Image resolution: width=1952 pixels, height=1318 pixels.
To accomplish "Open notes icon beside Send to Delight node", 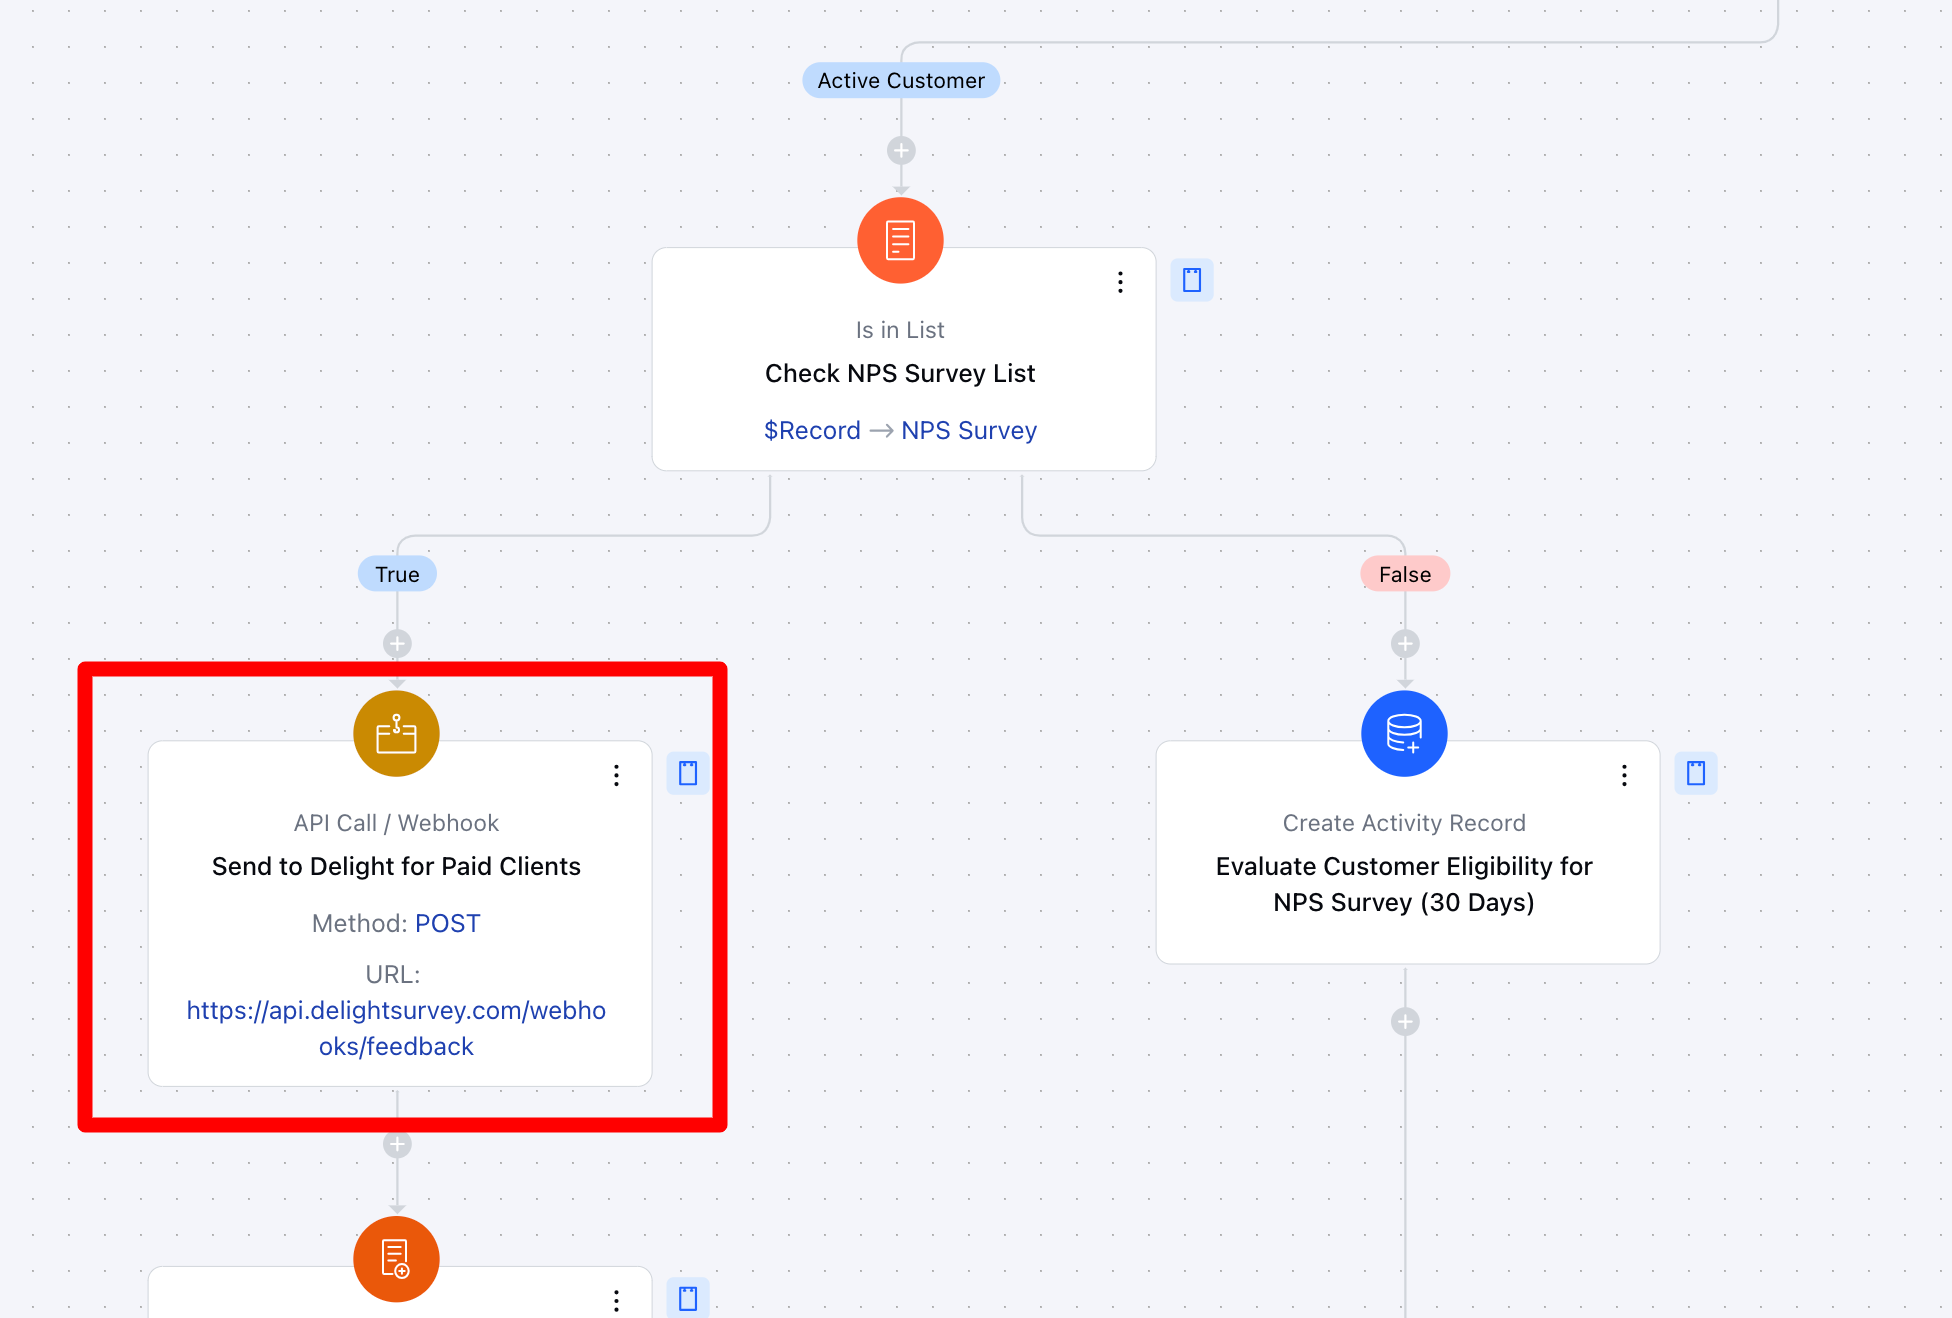I will [688, 773].
